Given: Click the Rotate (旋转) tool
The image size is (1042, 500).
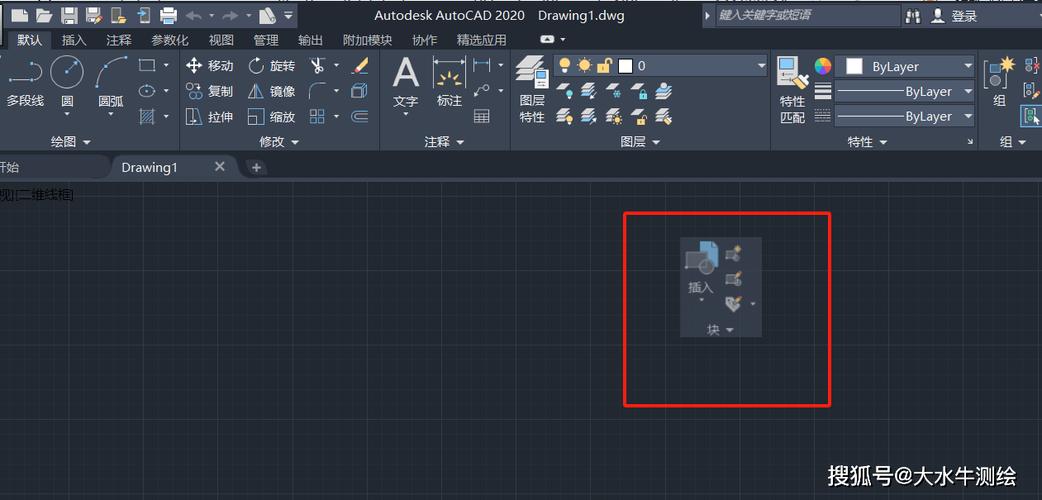Looking at the screenshot, I should pos(272,65).
